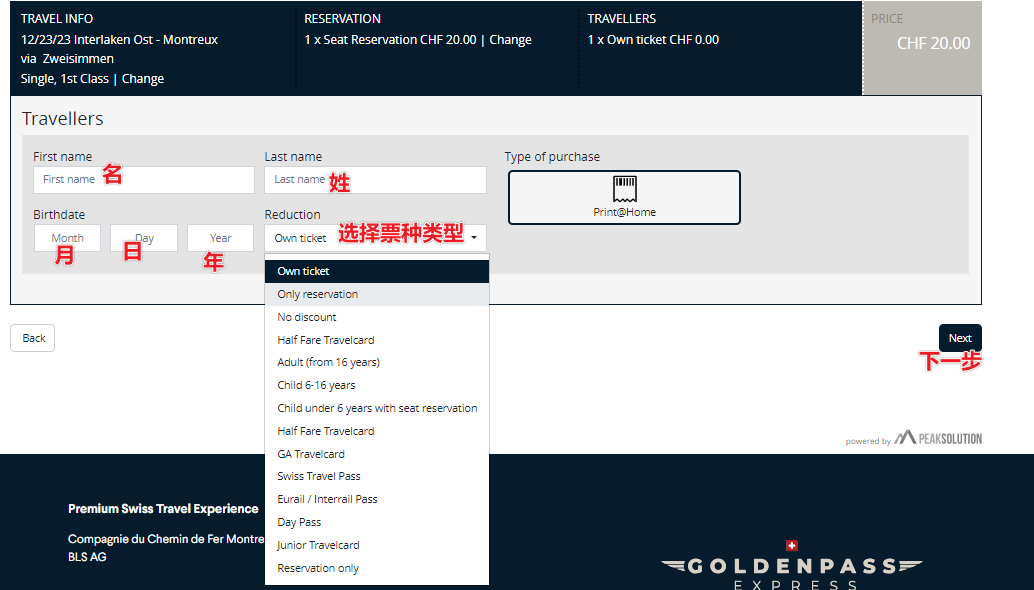Select 'GA Travelcard' option

pos(377,454)
